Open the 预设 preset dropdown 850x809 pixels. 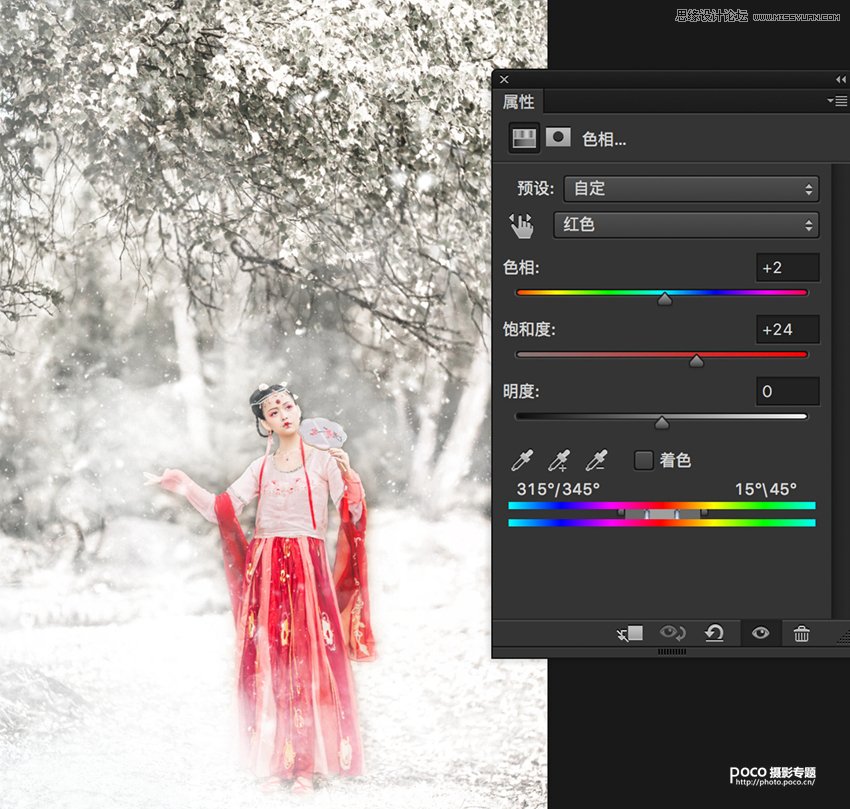pyautogui.click(x=691, y=188)
